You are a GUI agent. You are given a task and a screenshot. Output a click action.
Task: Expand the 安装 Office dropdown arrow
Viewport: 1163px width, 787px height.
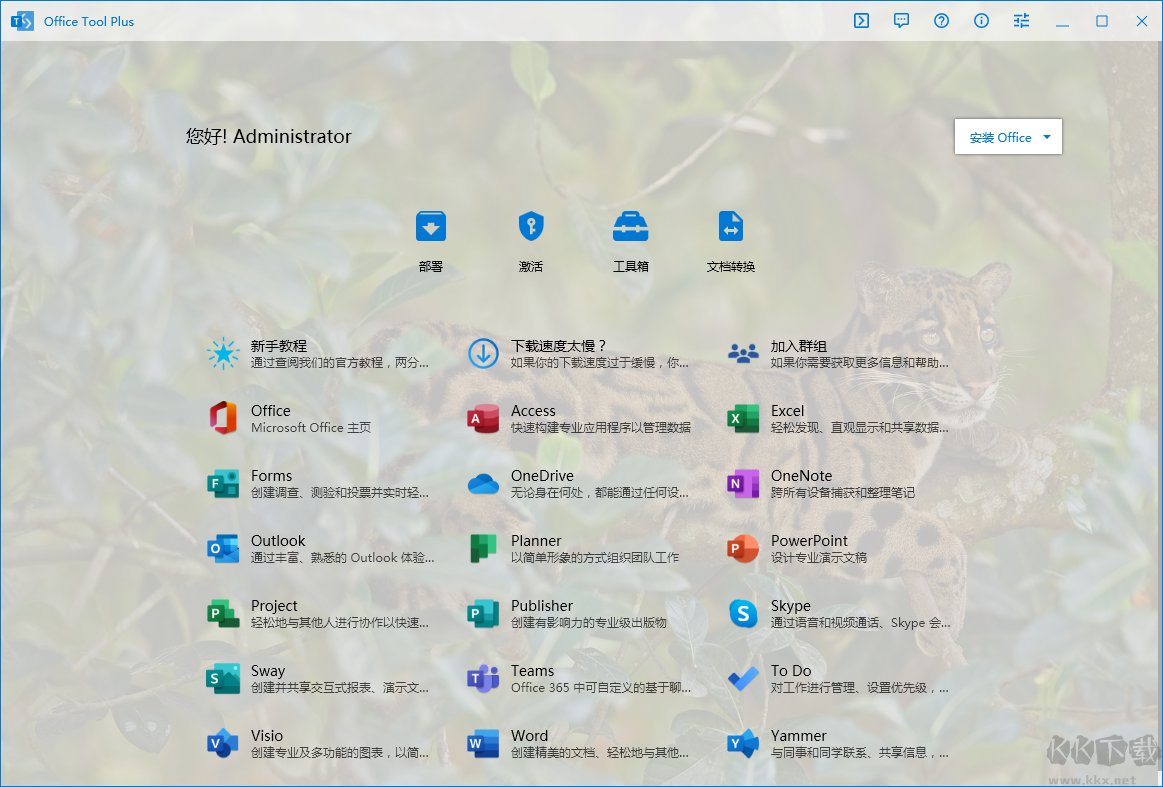(1047, 137)
